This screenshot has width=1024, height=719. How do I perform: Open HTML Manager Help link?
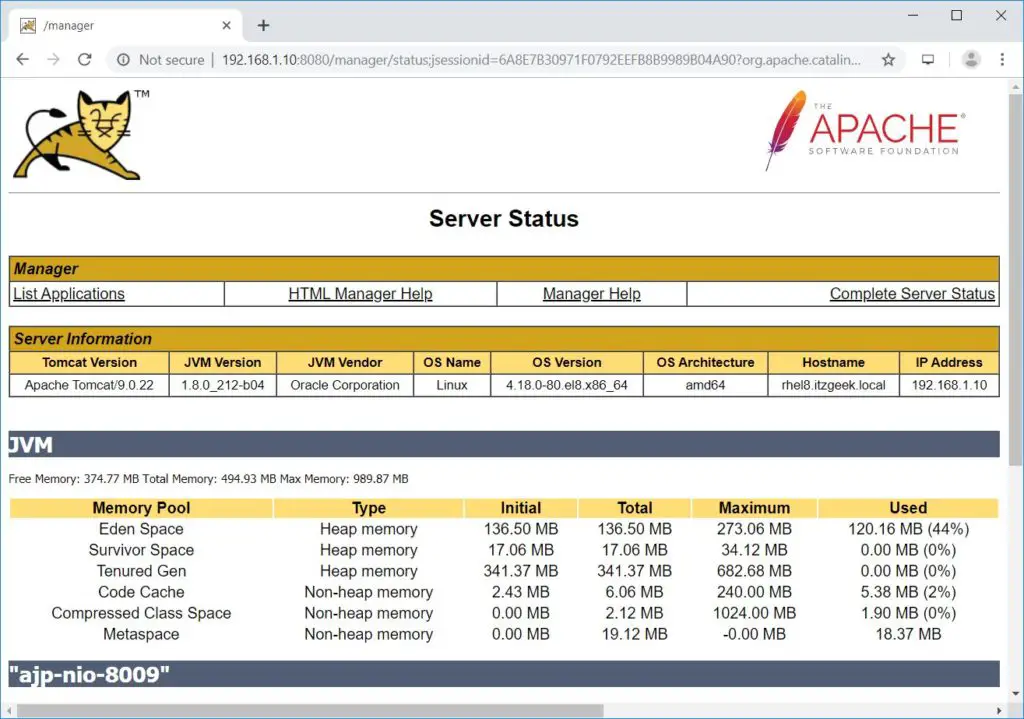pyautogui.click(x=360, y=294)
